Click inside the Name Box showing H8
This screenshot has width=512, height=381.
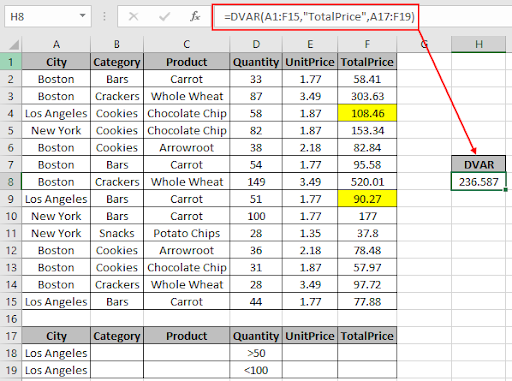tap(42, 16)
